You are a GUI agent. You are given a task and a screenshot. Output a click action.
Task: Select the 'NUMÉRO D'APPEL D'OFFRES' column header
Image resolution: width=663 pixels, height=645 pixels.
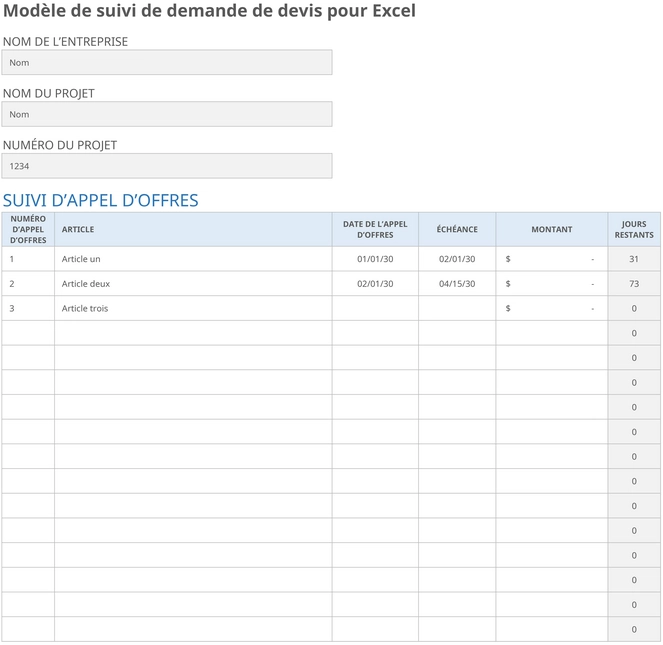coord(28,229)
